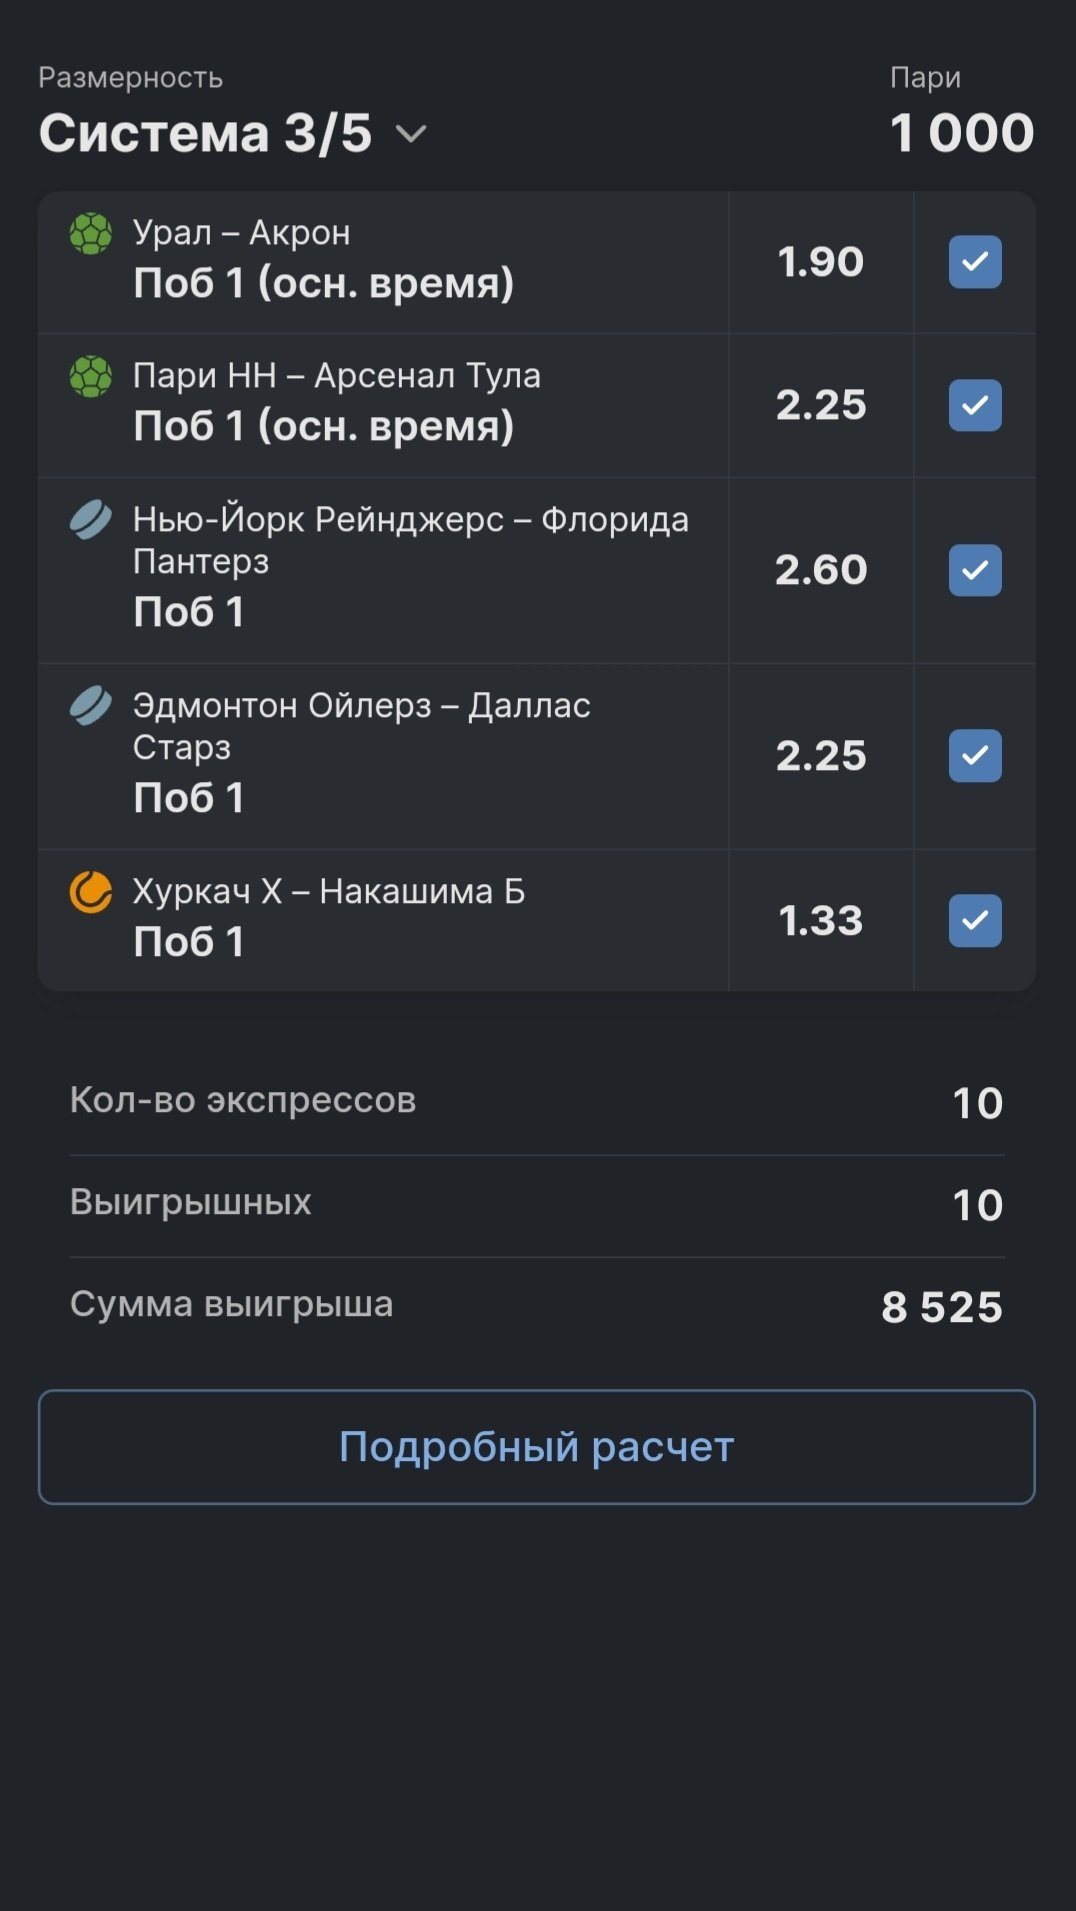Click hockey puck icon for Нью-Йорк Рейнджерс match
The height and width of the screenshot is (1911, 1076).
coord(91,520)
